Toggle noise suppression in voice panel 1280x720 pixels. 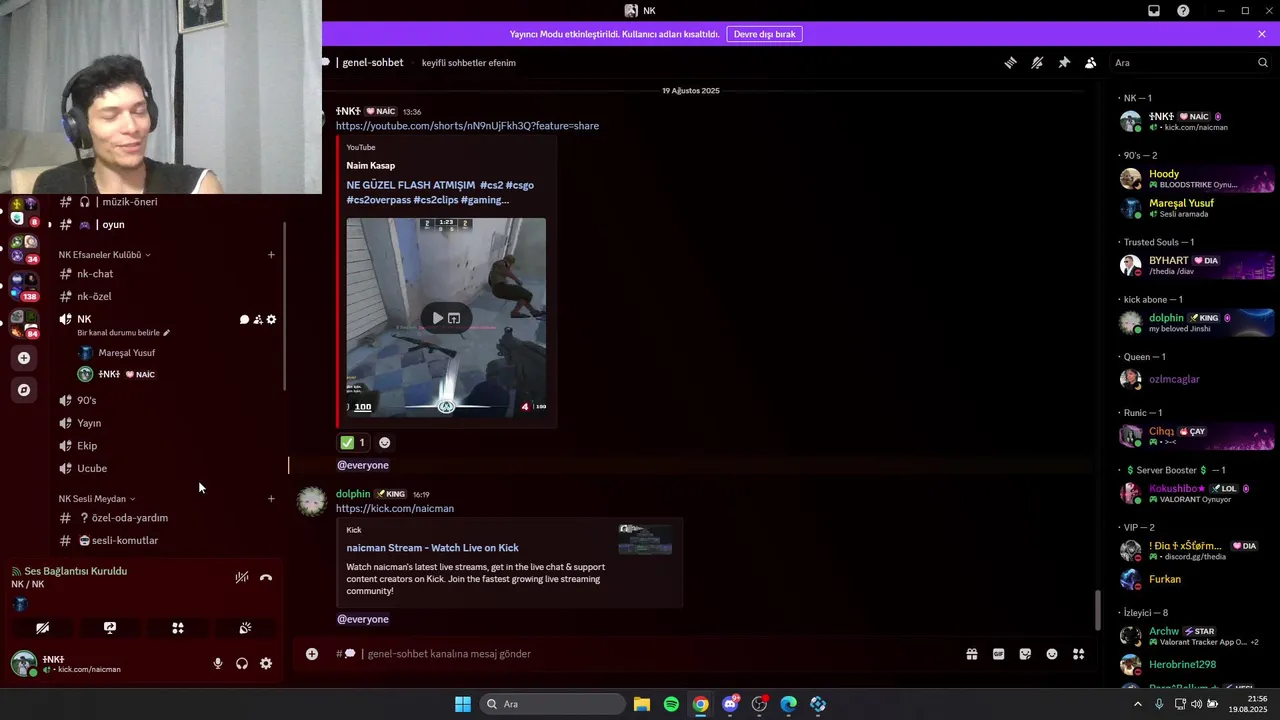(242, 578)
